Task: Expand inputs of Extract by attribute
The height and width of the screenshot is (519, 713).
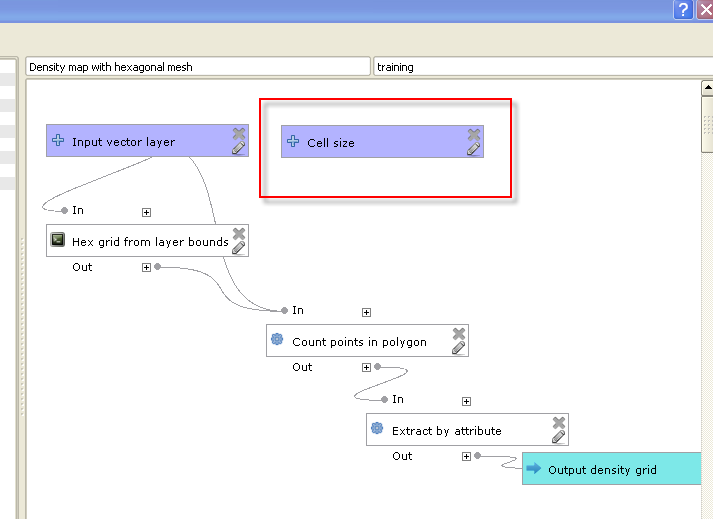Action: (467, 402)
